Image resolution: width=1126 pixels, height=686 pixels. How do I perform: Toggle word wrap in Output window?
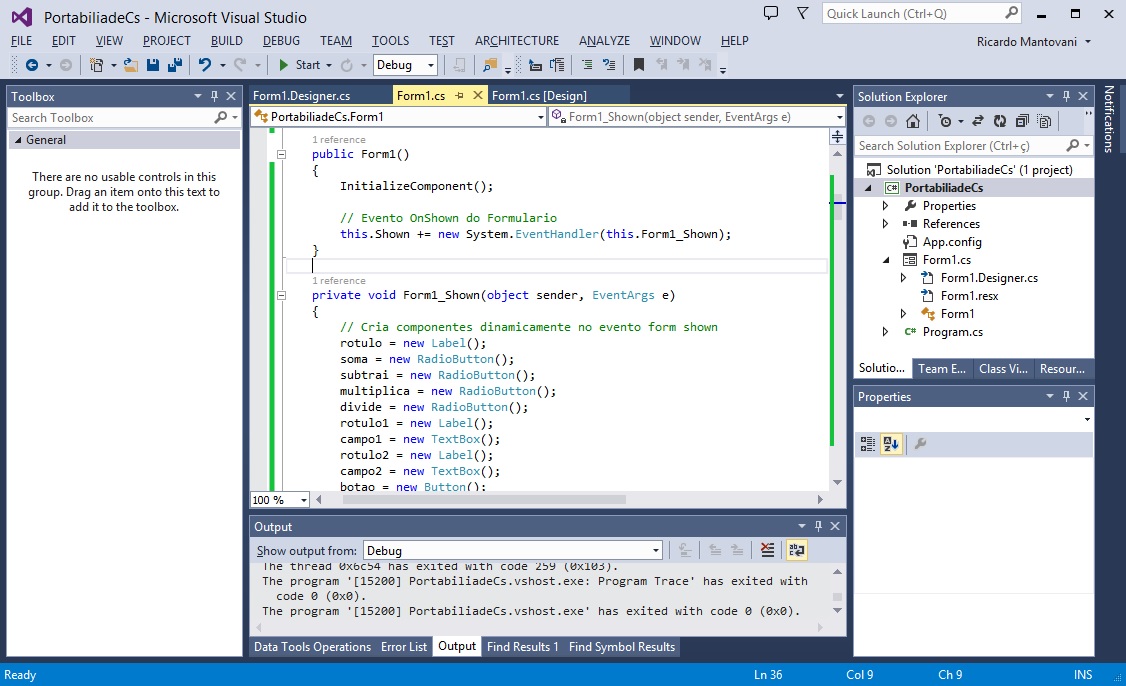pyautogui.click(x=796, y=550)
